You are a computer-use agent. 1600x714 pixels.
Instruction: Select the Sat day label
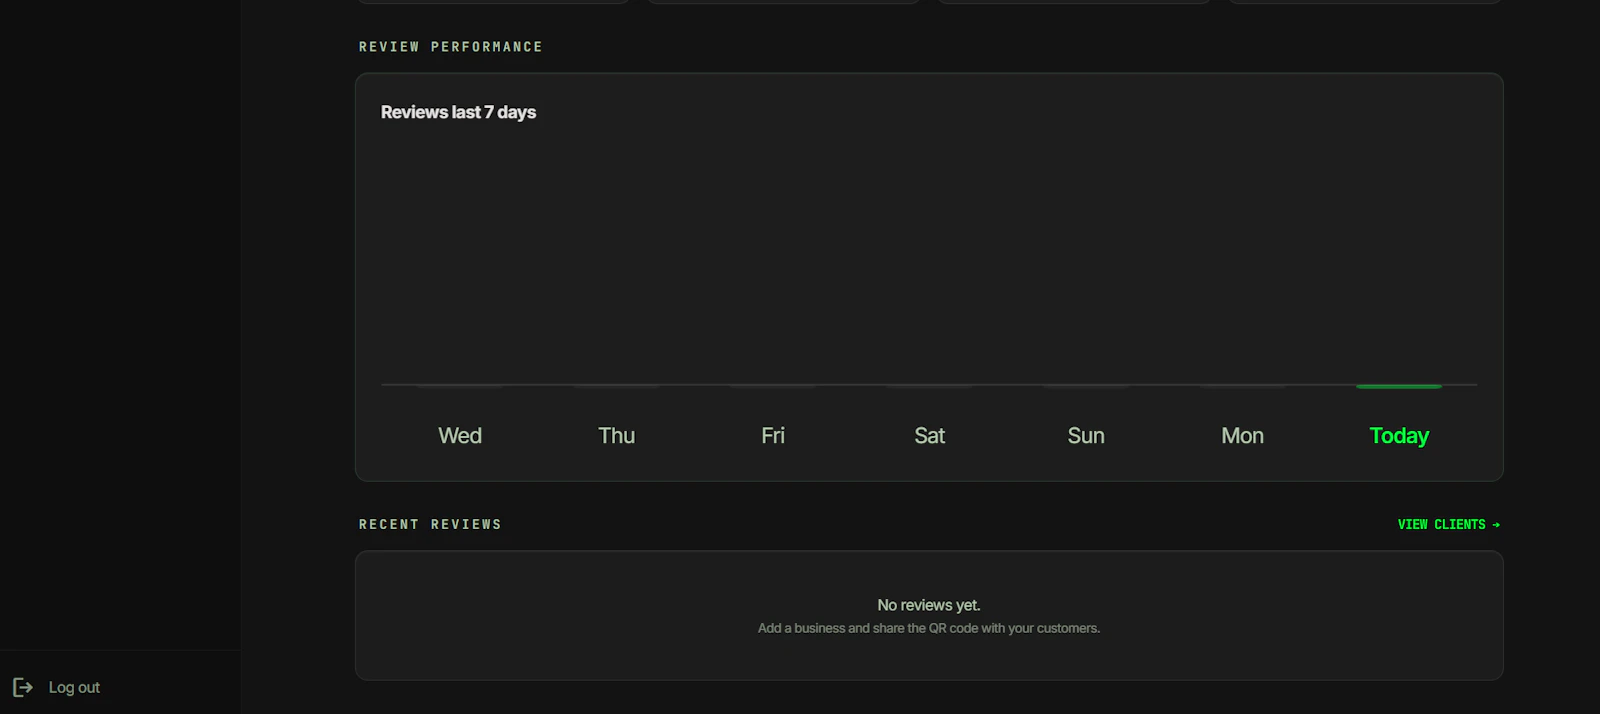[930, 436]
